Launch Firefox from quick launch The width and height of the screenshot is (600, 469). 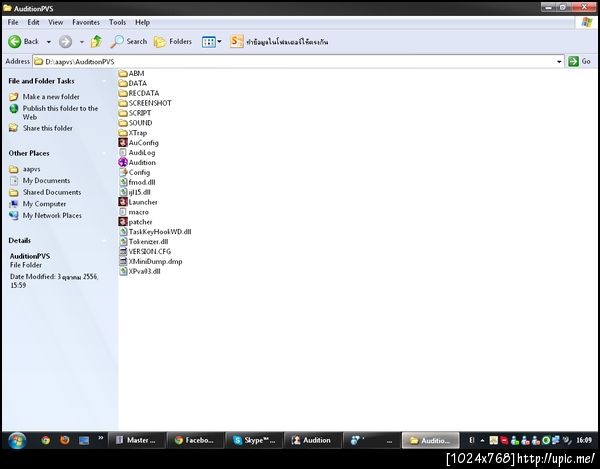pyautogui.click(x=65, y=440)
